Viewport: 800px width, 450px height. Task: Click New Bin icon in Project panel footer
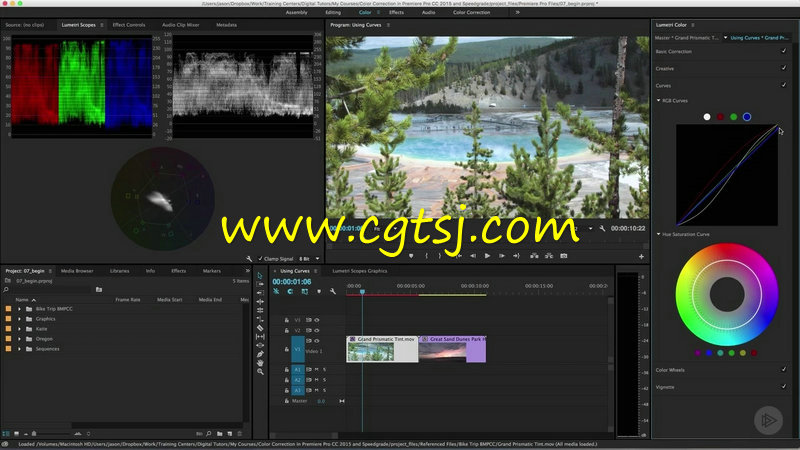pos(219,434)
